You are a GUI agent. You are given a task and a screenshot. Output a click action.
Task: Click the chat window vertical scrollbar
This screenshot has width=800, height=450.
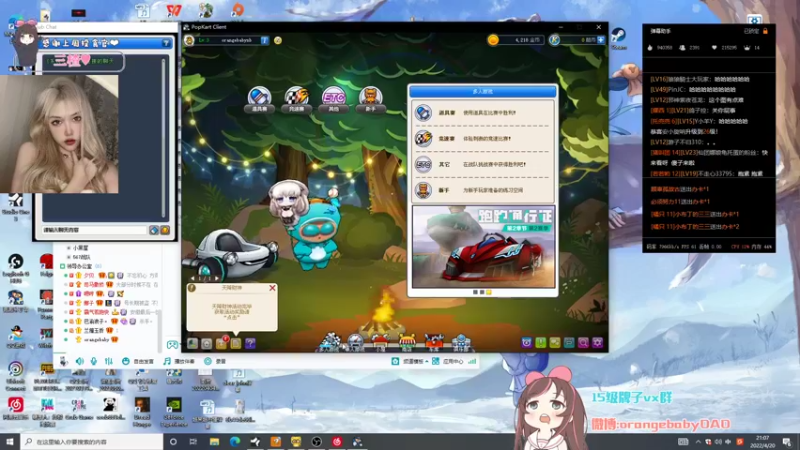(x=164, y=138)
